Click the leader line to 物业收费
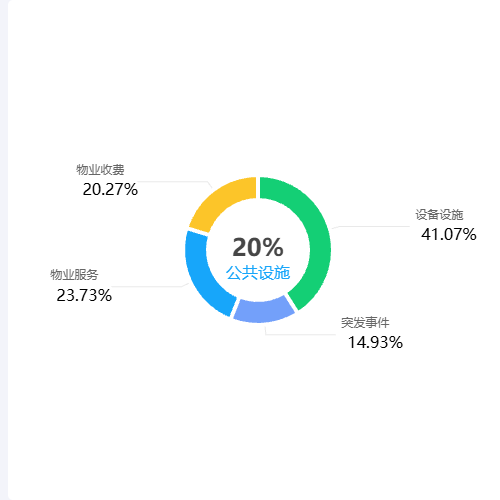Screen dimensions: 500x500 pyautogui.click(x=173, y=182)
